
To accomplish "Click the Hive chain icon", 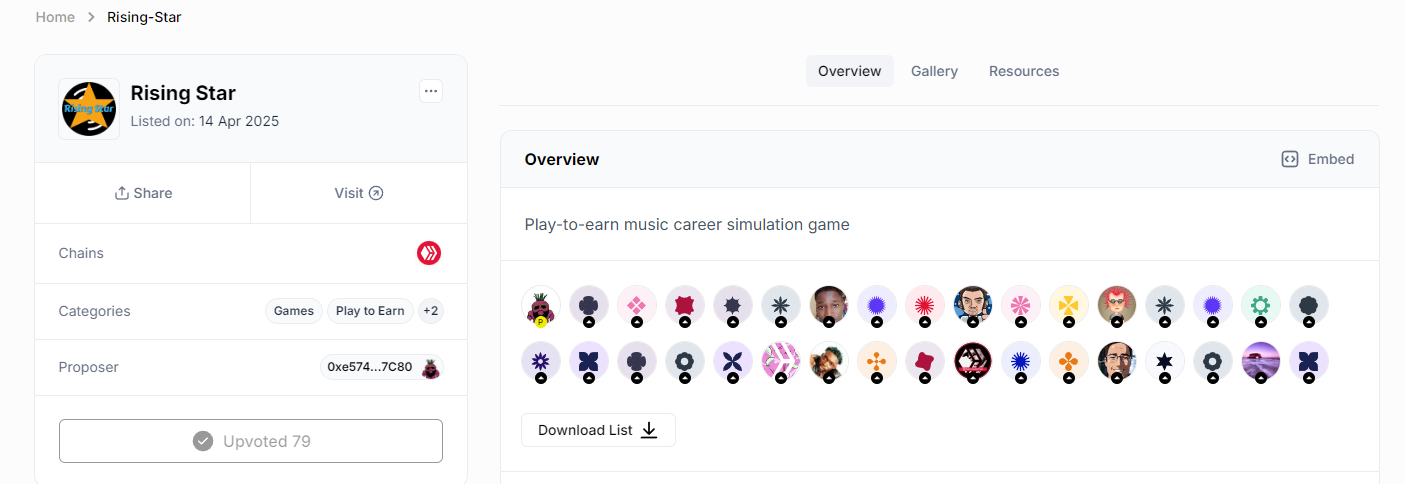I will 429,253.
